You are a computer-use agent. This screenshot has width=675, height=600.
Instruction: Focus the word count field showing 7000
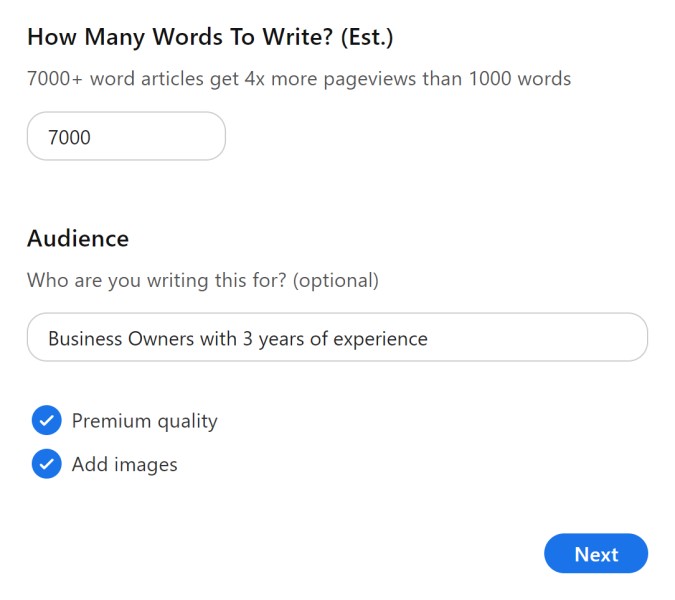pyautogui.click(x=126, y=136)
